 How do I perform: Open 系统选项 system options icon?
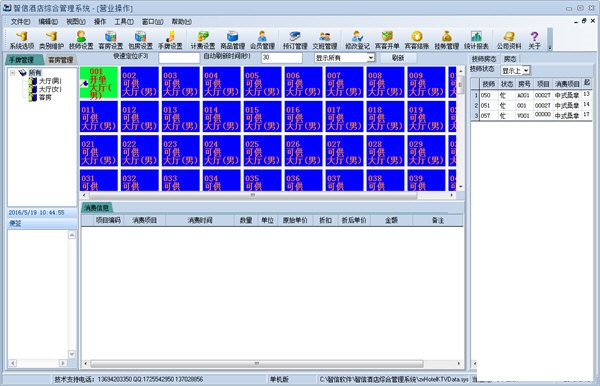(21, 40)
